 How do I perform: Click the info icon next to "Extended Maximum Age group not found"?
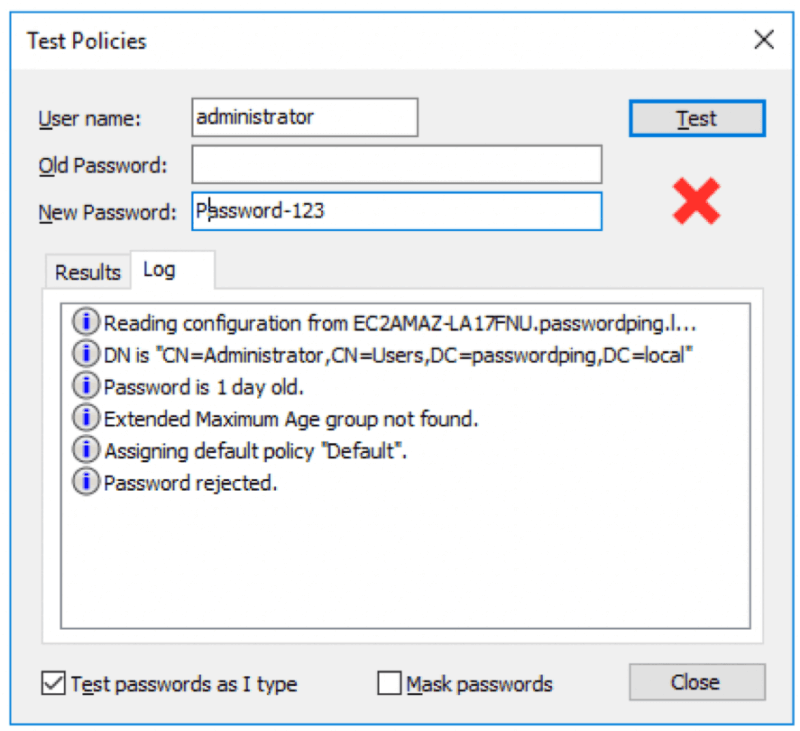click(86, 417)
